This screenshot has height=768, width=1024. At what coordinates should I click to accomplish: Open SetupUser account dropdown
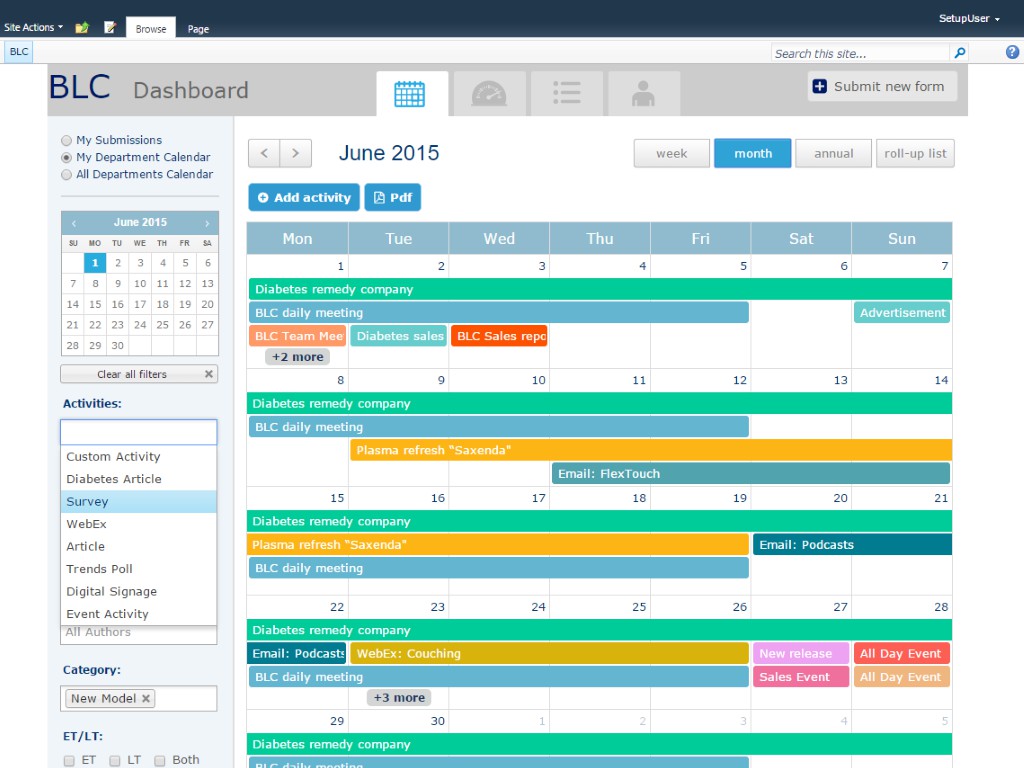(x=969, y=18)
